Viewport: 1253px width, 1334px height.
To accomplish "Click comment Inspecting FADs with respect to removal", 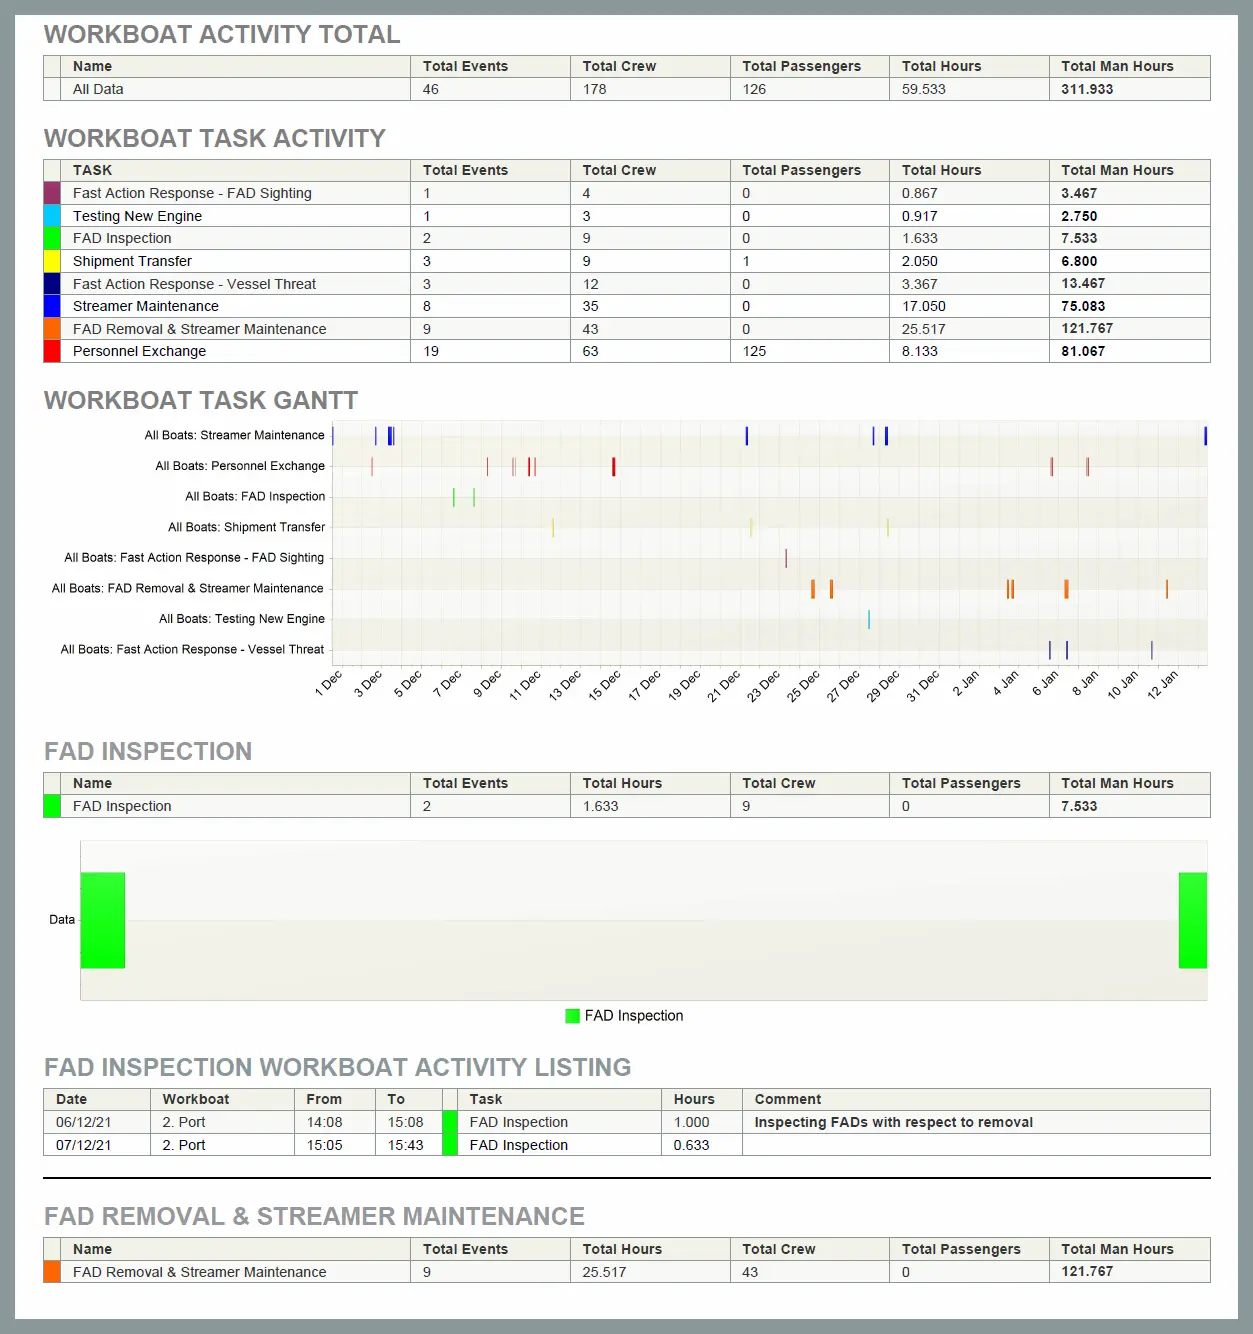I will coord(893,1122).
